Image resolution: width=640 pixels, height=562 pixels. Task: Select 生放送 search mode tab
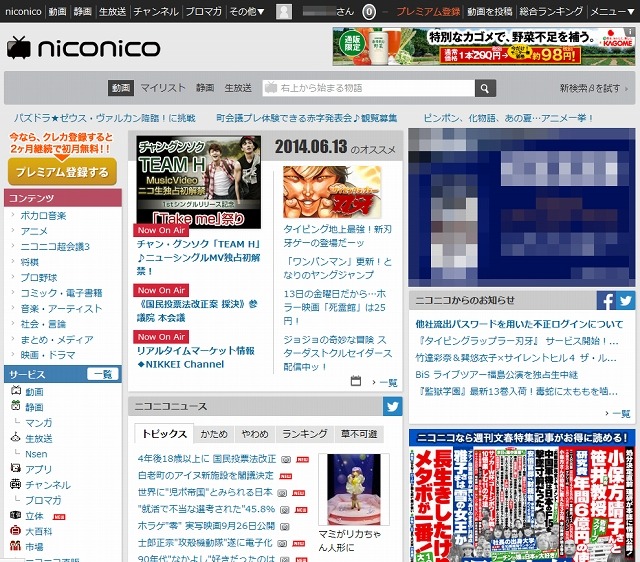238,88
